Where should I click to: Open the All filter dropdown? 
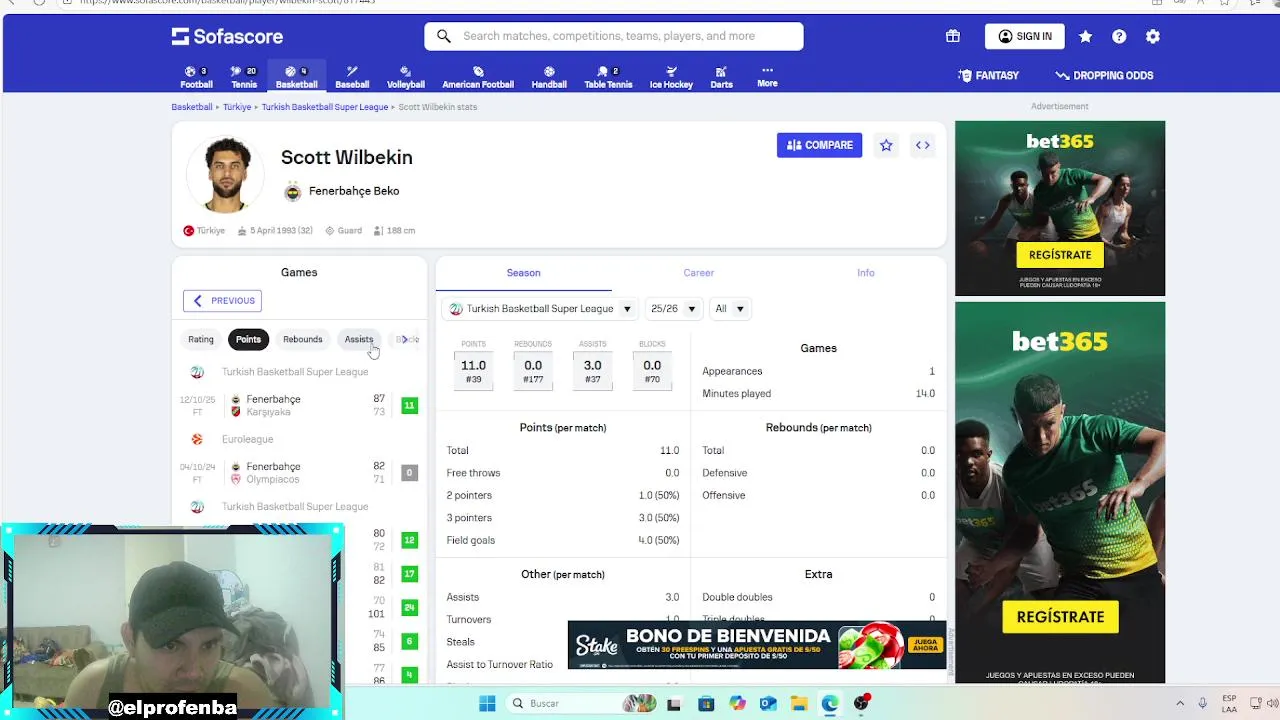click(730, 309)
